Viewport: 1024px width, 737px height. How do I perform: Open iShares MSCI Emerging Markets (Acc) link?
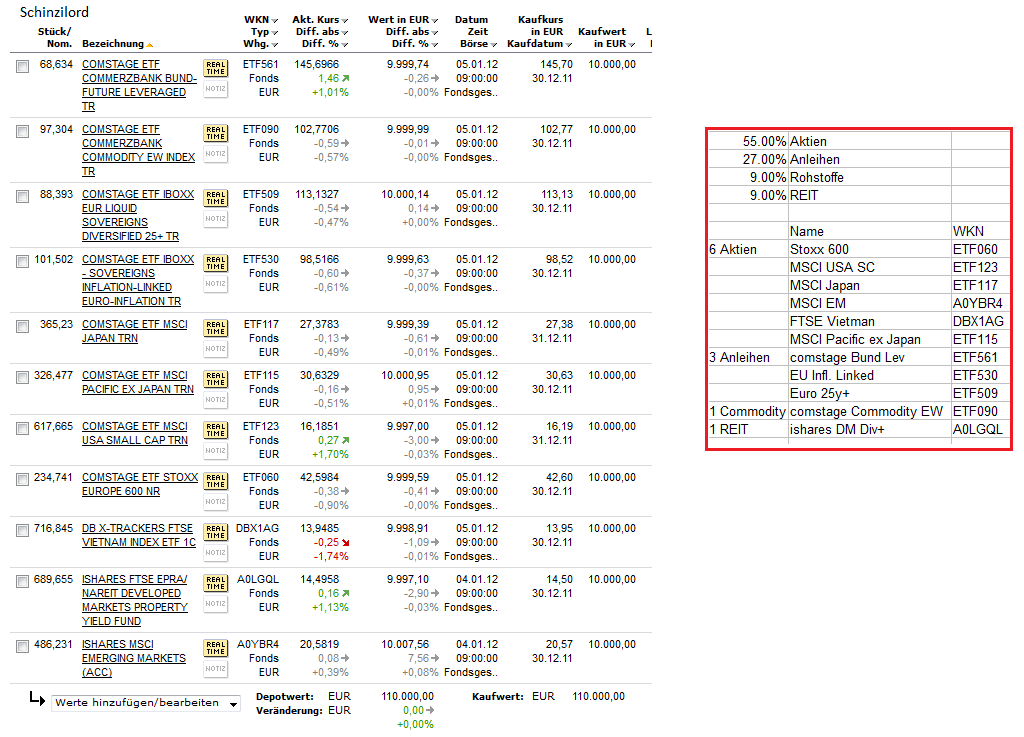coord(134,658)
